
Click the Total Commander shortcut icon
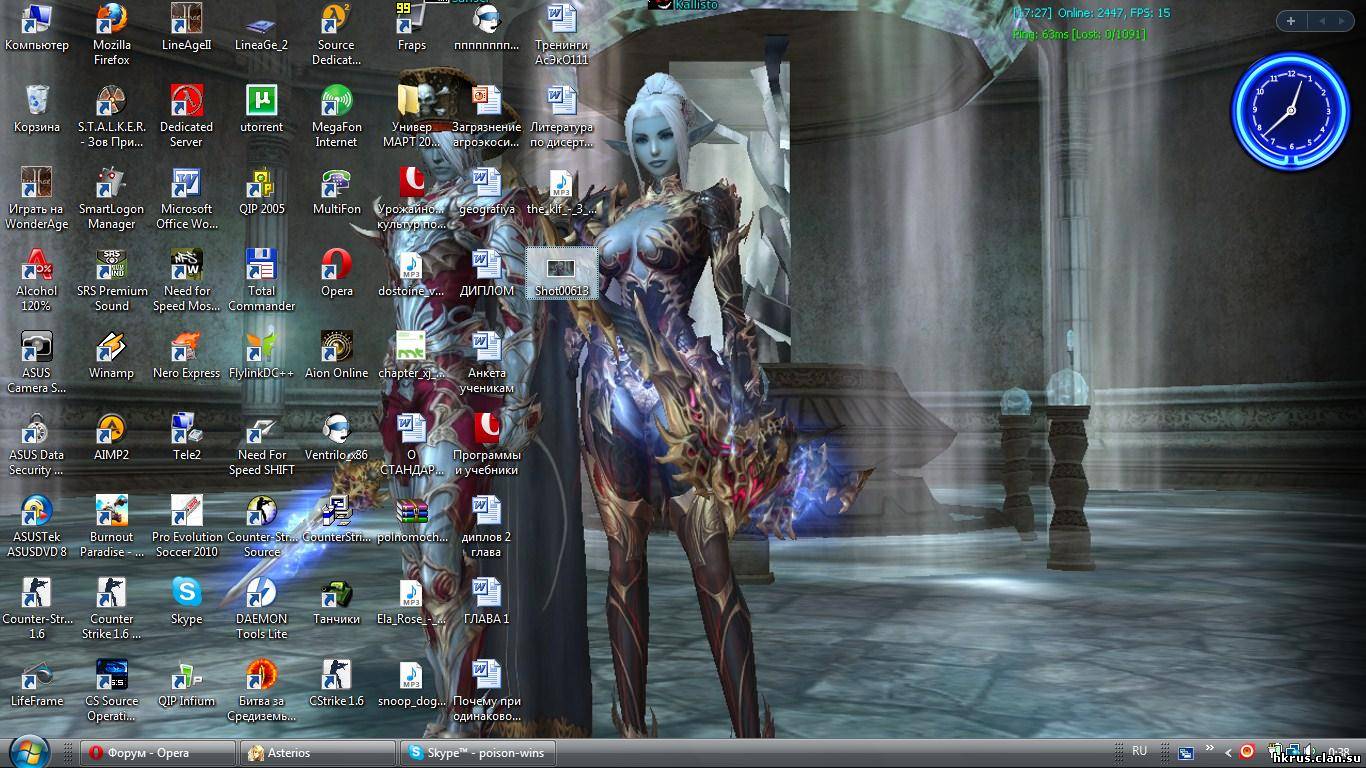(261, 266)
